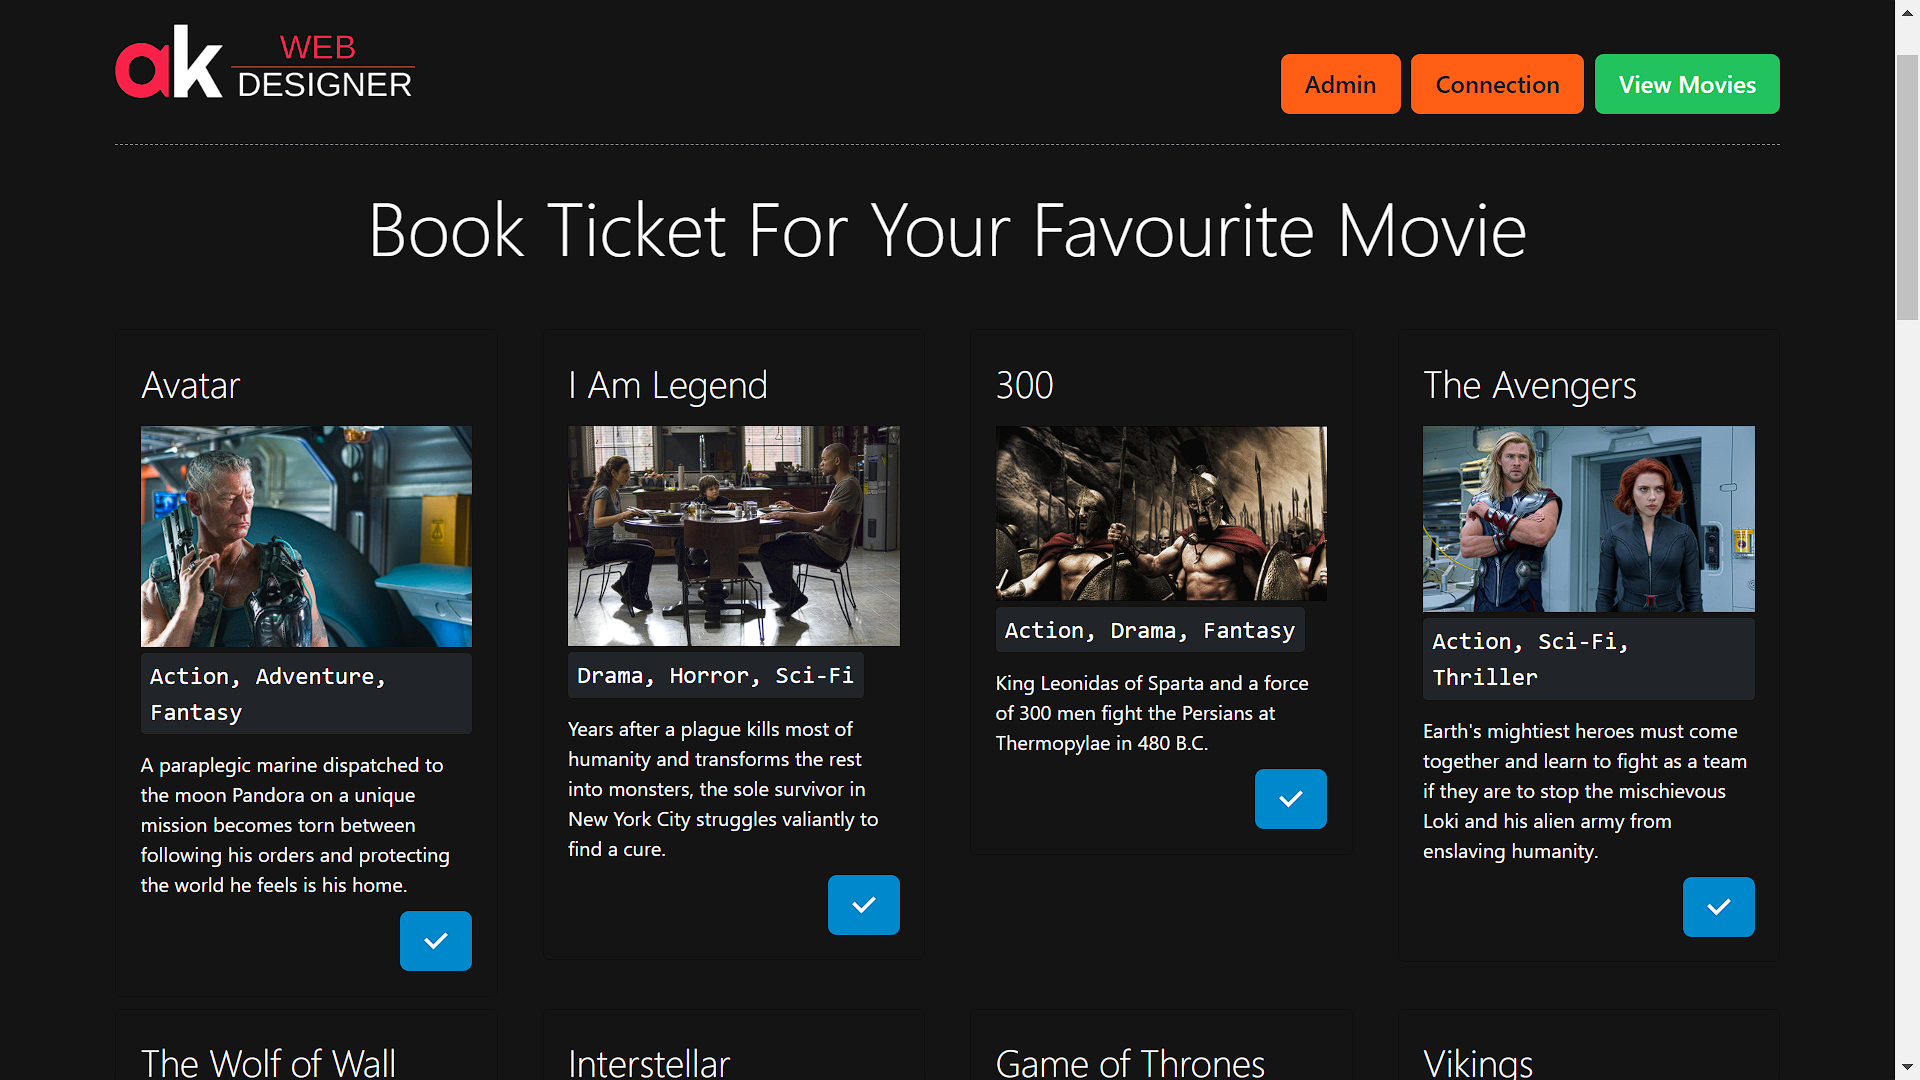
Task: Click the scroll down arrow of scrollbar
Action: (x=1907, y=1067)
